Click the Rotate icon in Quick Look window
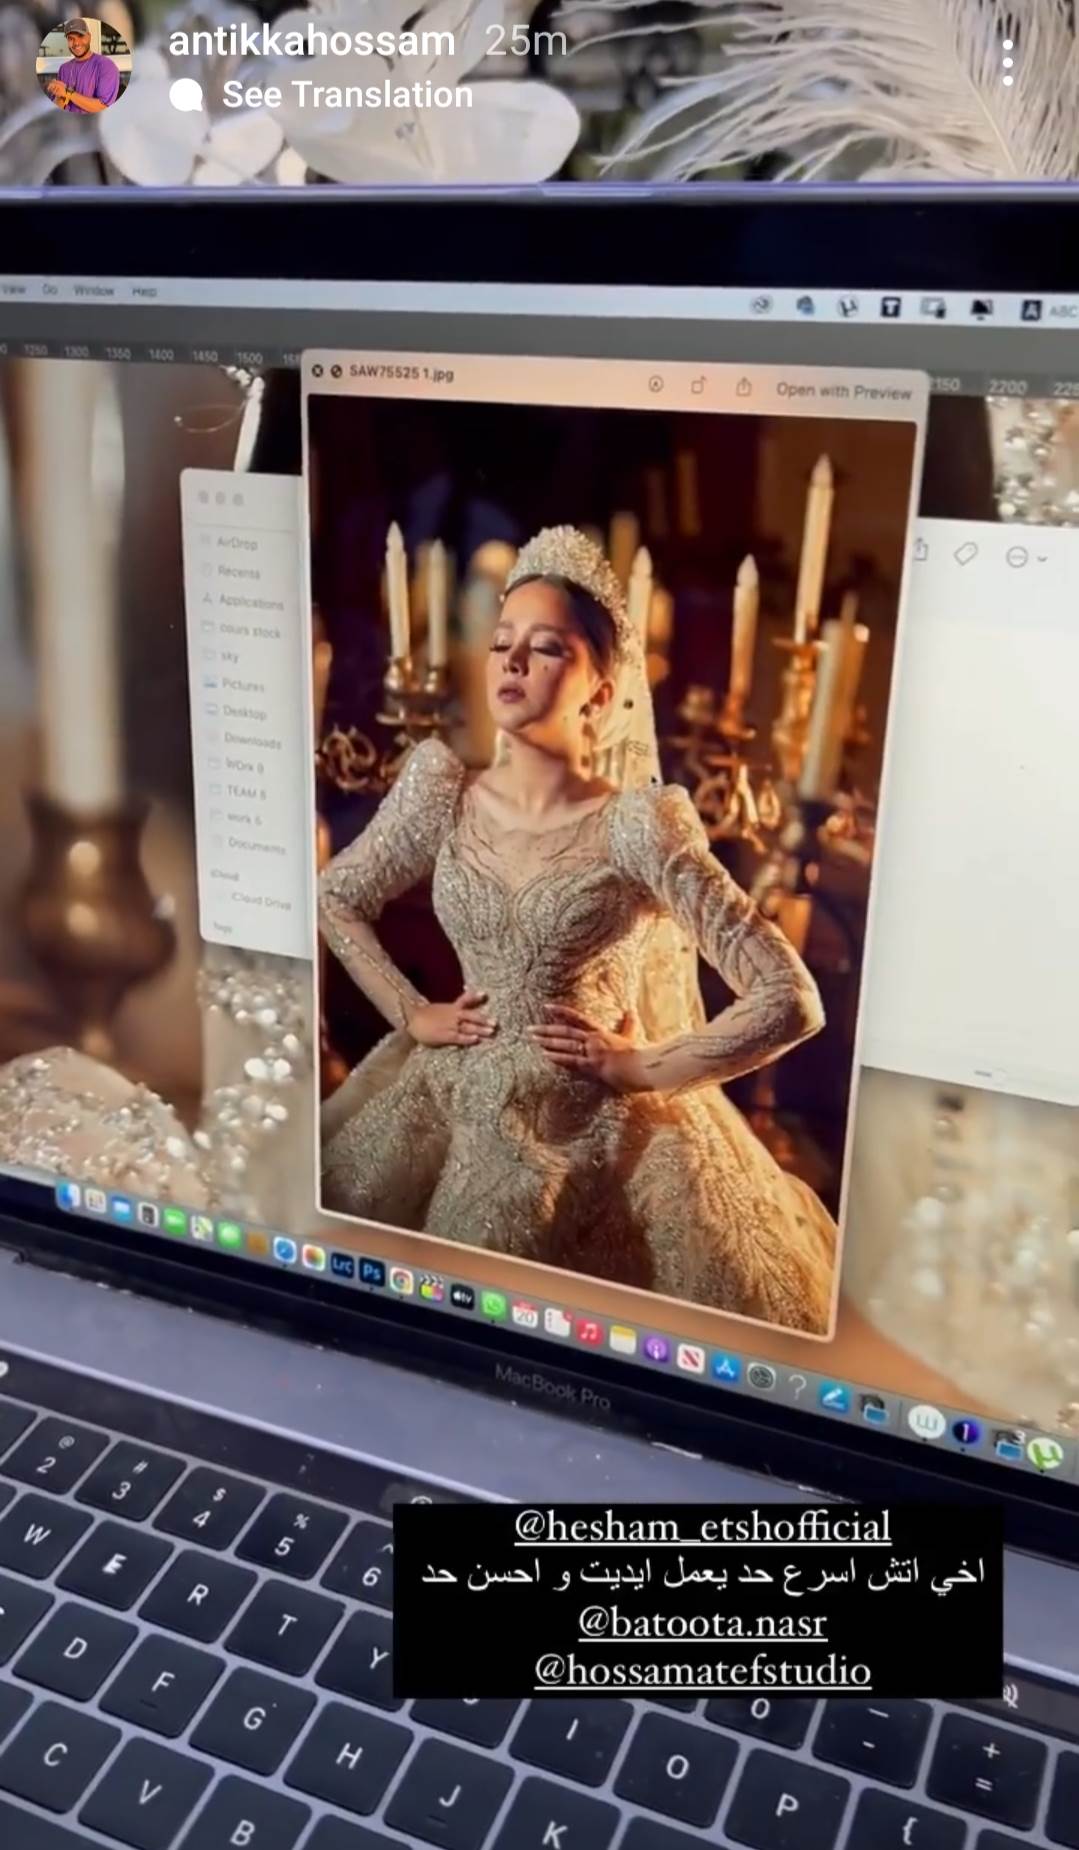Viewport: 1079px width, 1850px height. [698, 385]
